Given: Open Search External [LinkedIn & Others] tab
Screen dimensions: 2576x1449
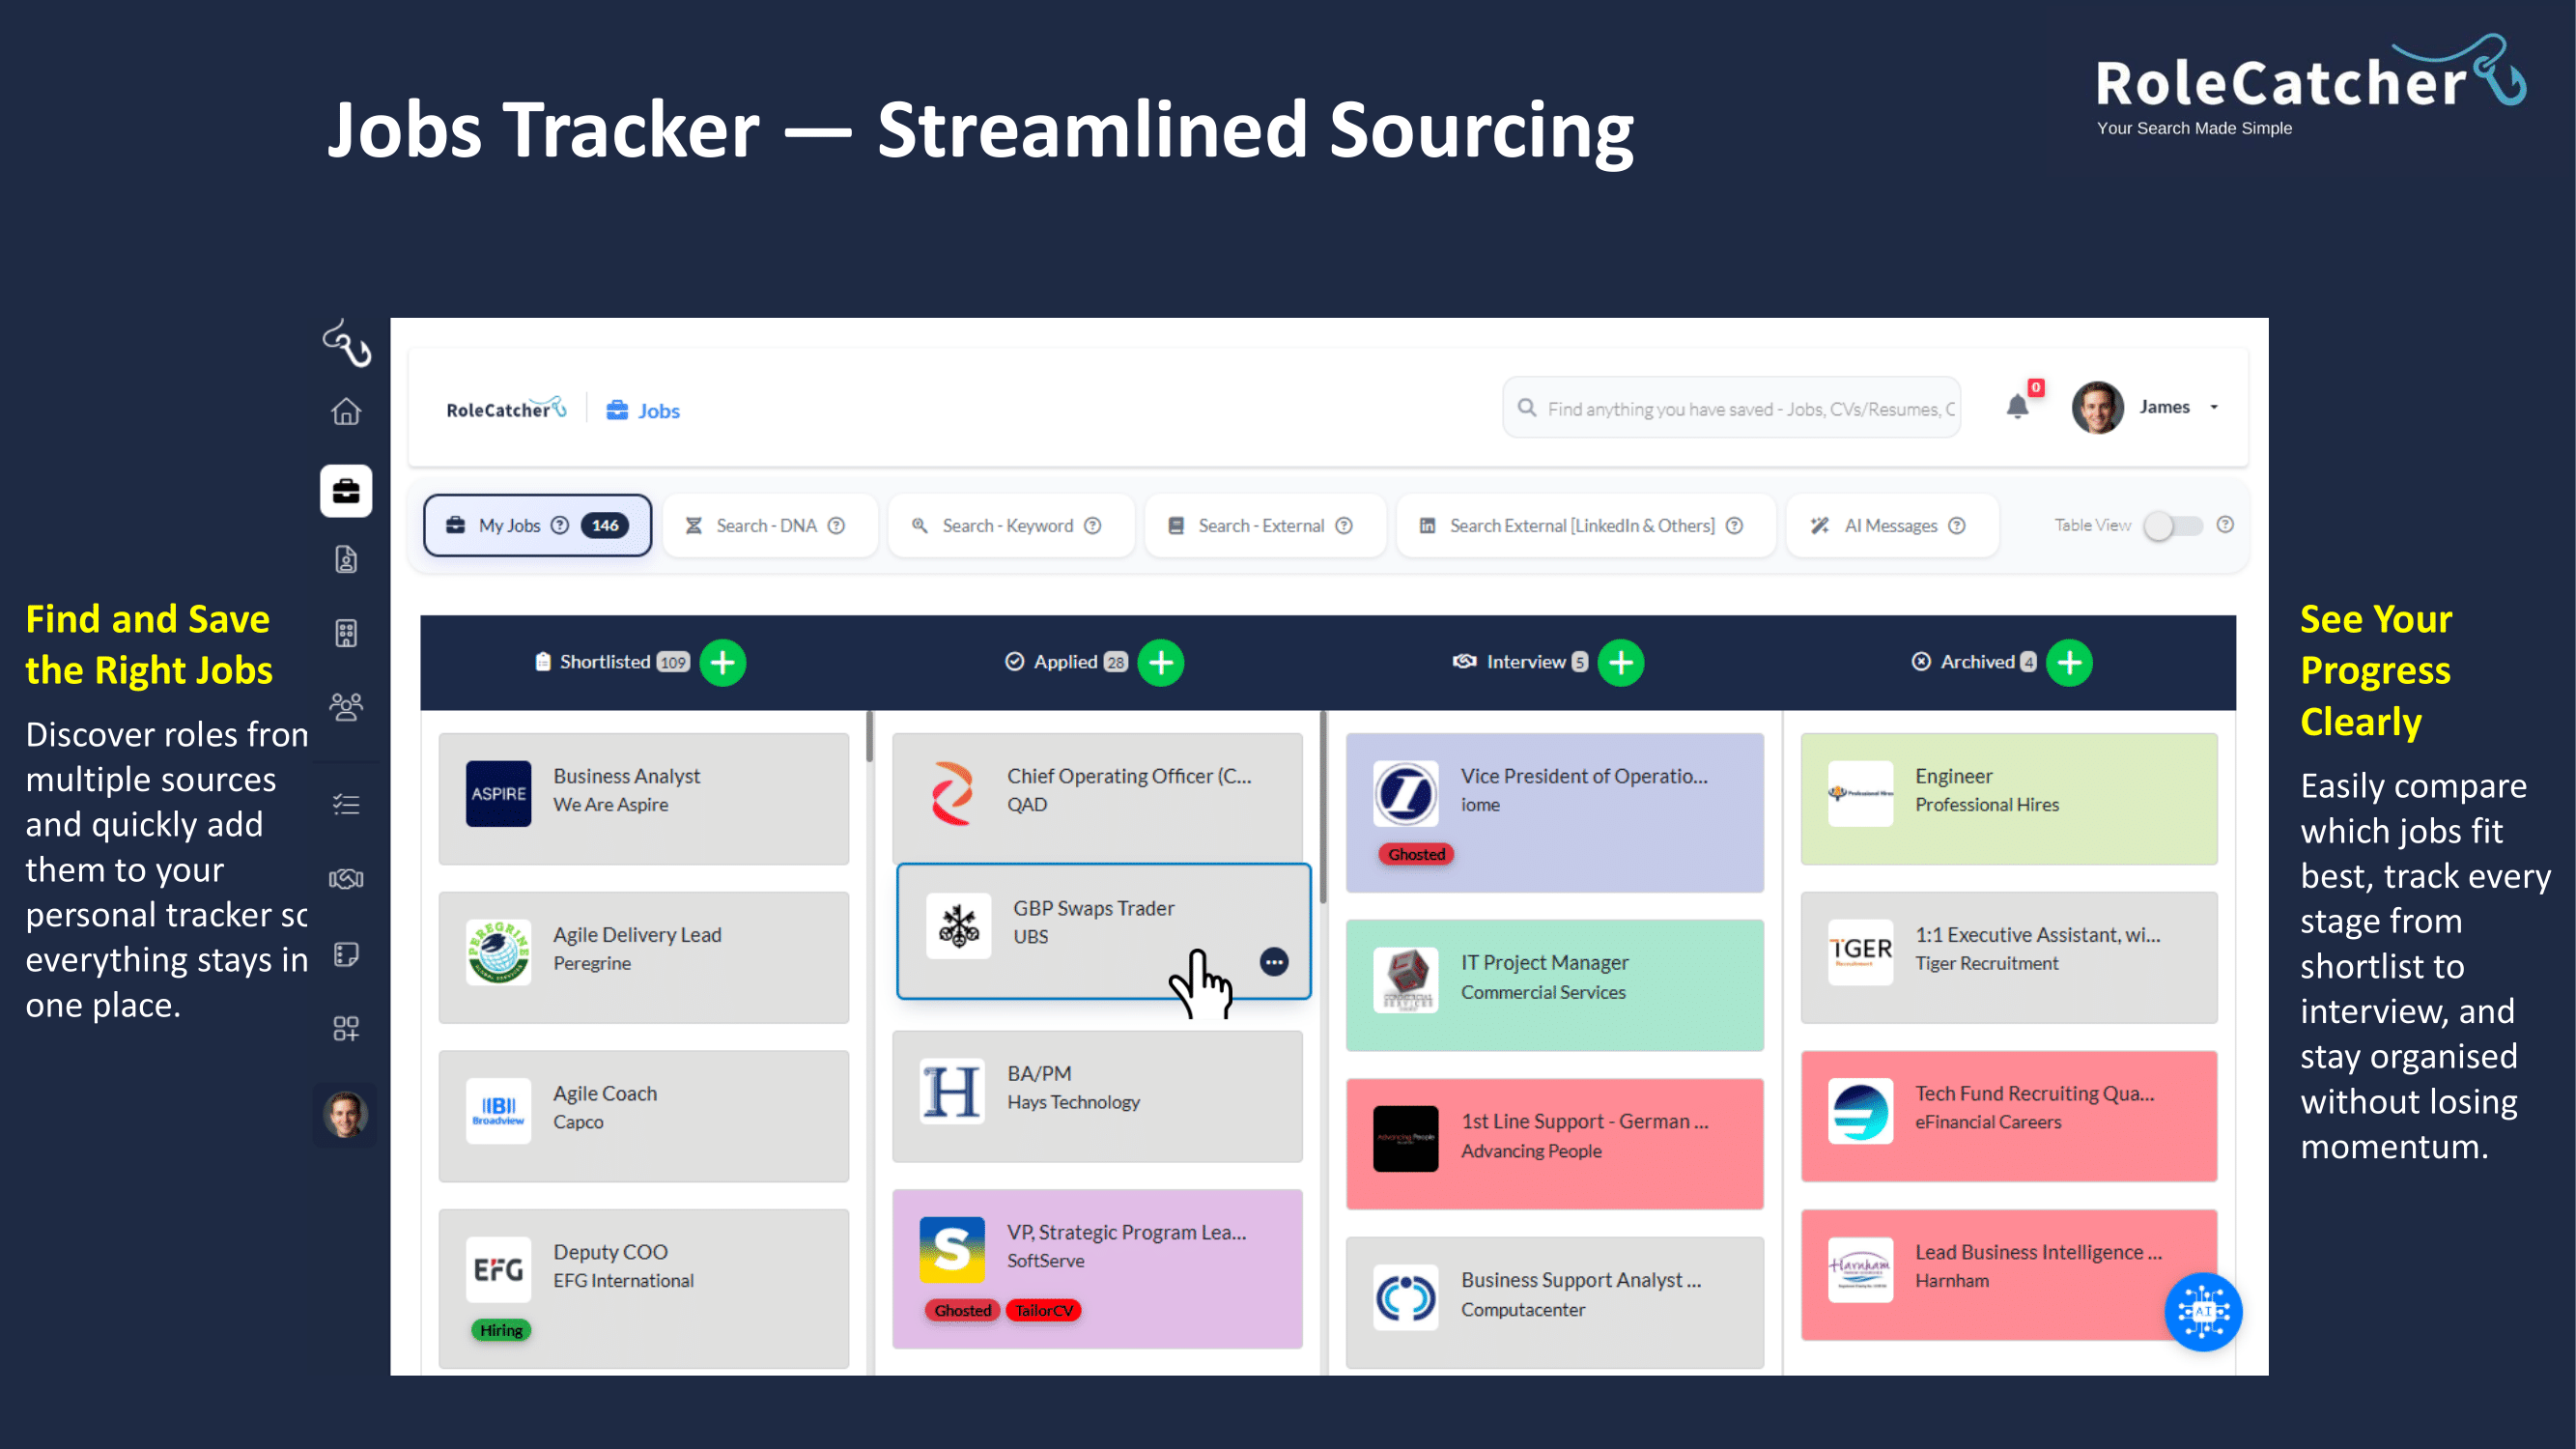Looking at the screenshot, I should pyautogui.click(x=1586, y=525).
